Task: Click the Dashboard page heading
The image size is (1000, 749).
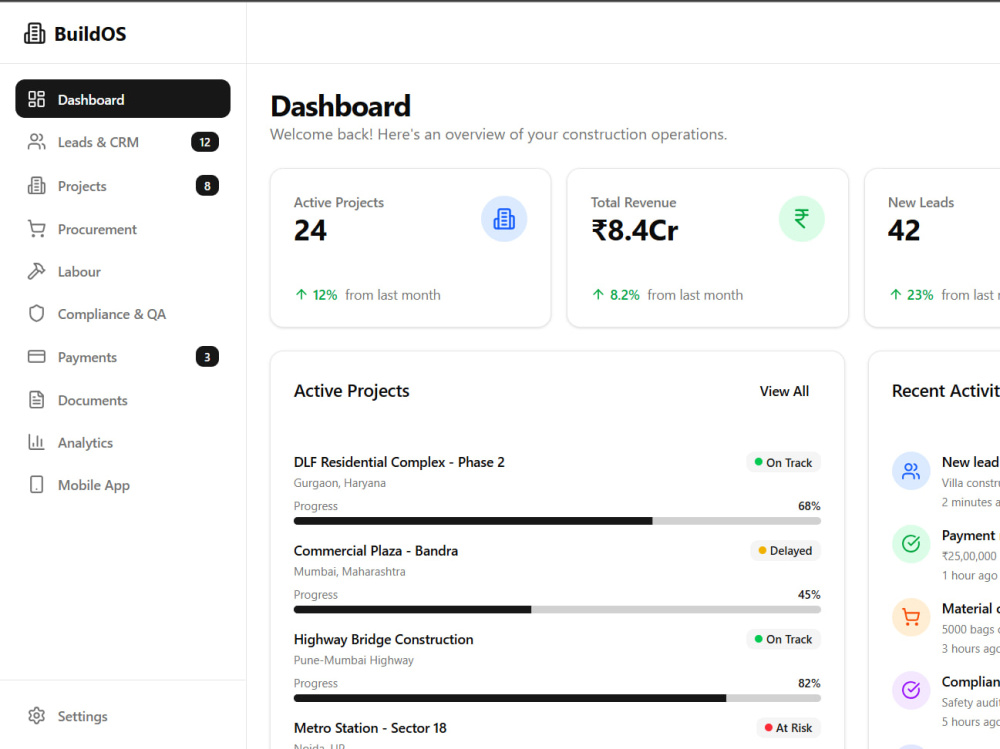Action: coord(341,106)
